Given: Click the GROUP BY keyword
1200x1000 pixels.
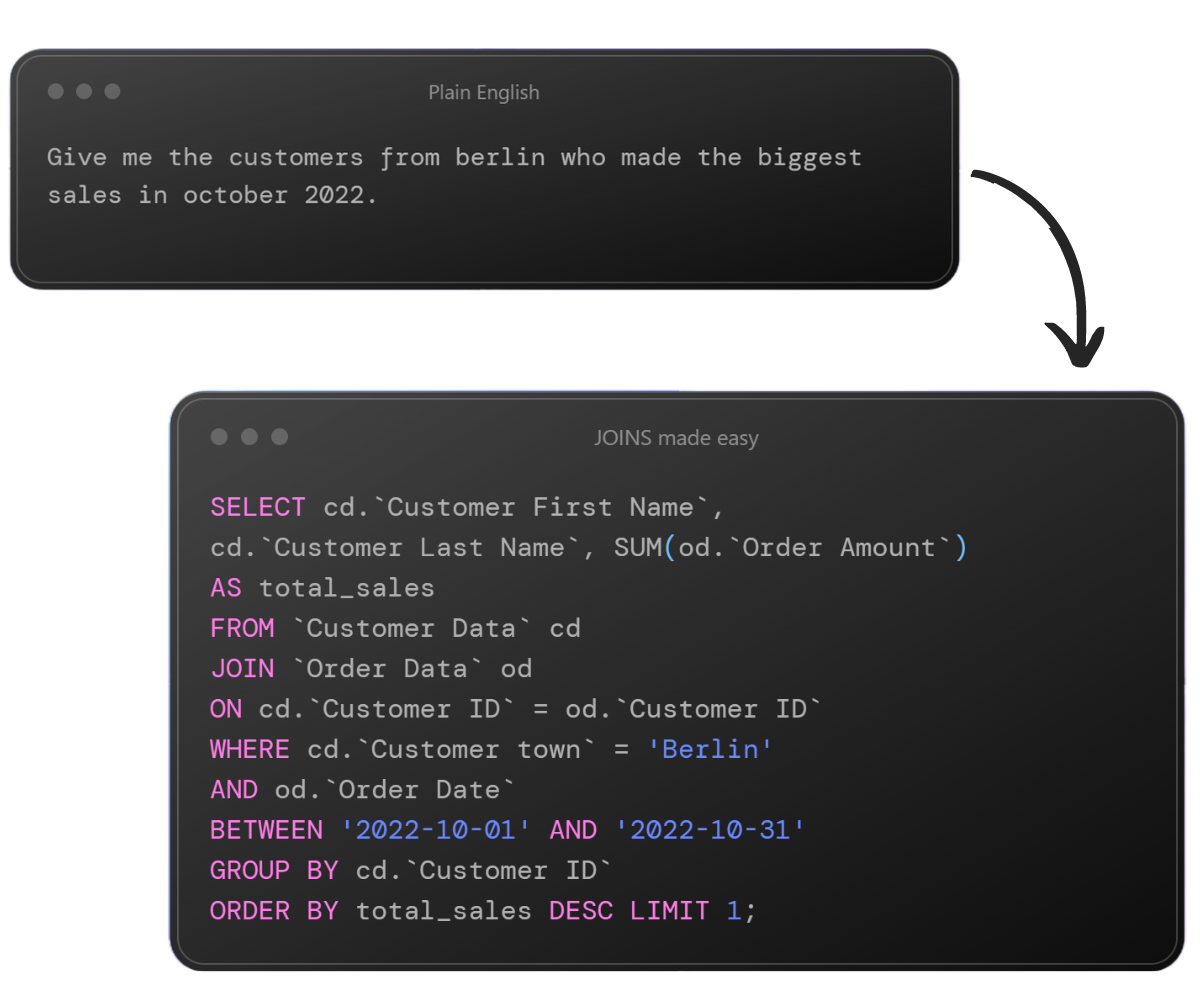Looking at the screenshot, I should tap(274, 870).
